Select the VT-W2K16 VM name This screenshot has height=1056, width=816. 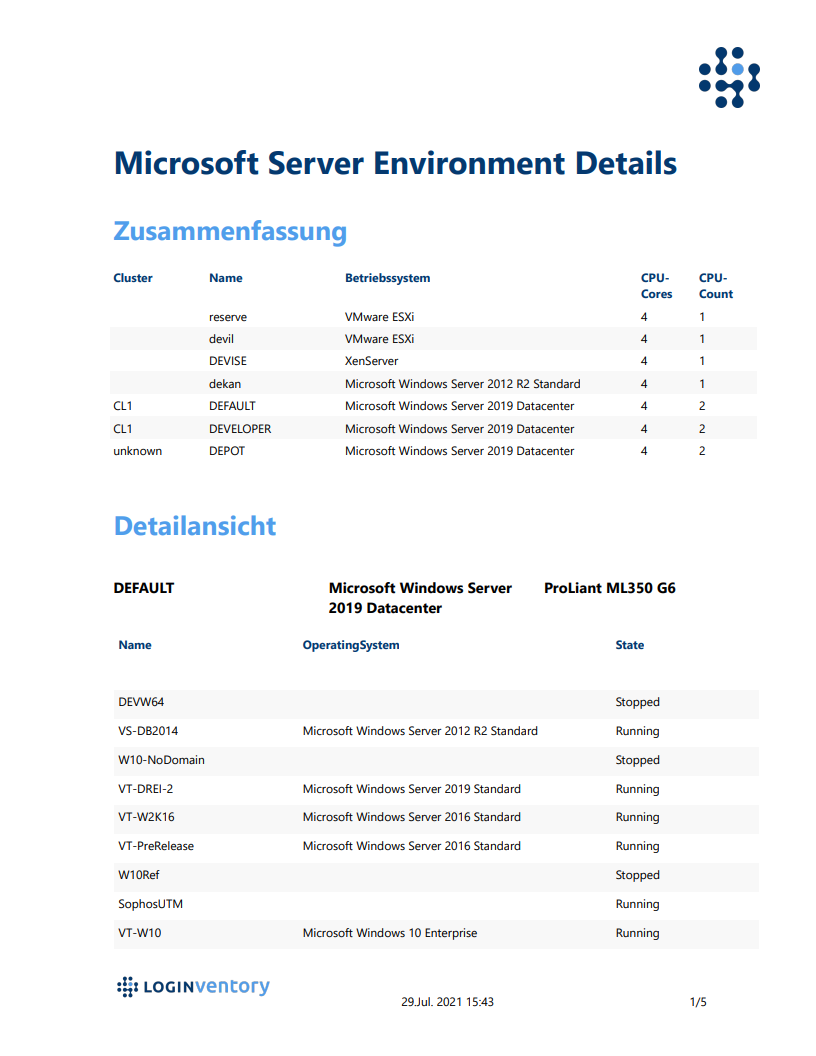coord(146,818)
